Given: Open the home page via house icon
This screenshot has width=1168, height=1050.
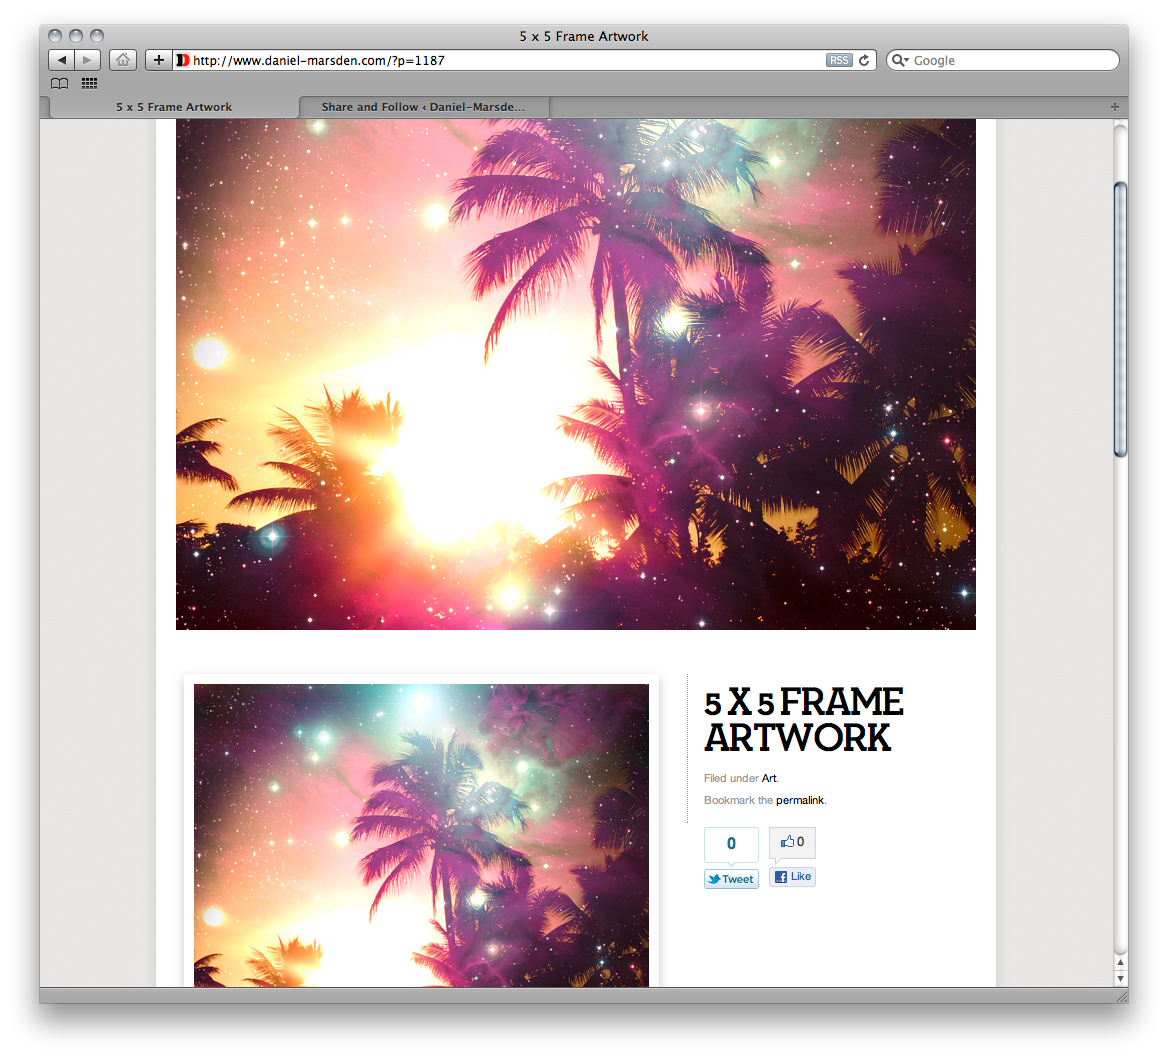Looking at the screenshot, I should pyautogui.click(x=122, y=60).
